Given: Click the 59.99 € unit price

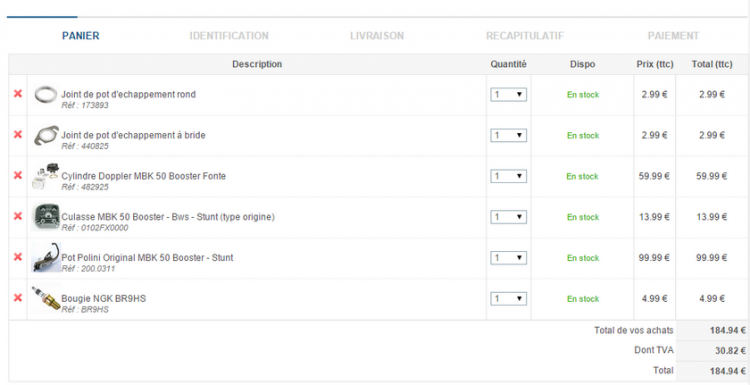Looking at the screenshot, I should click(654, 176).
